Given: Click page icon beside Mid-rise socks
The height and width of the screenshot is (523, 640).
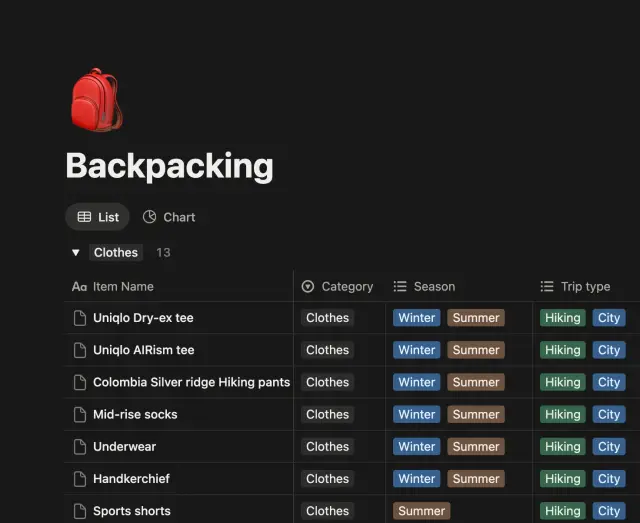Looking at the screenshot, I should [x=80, y=414].
